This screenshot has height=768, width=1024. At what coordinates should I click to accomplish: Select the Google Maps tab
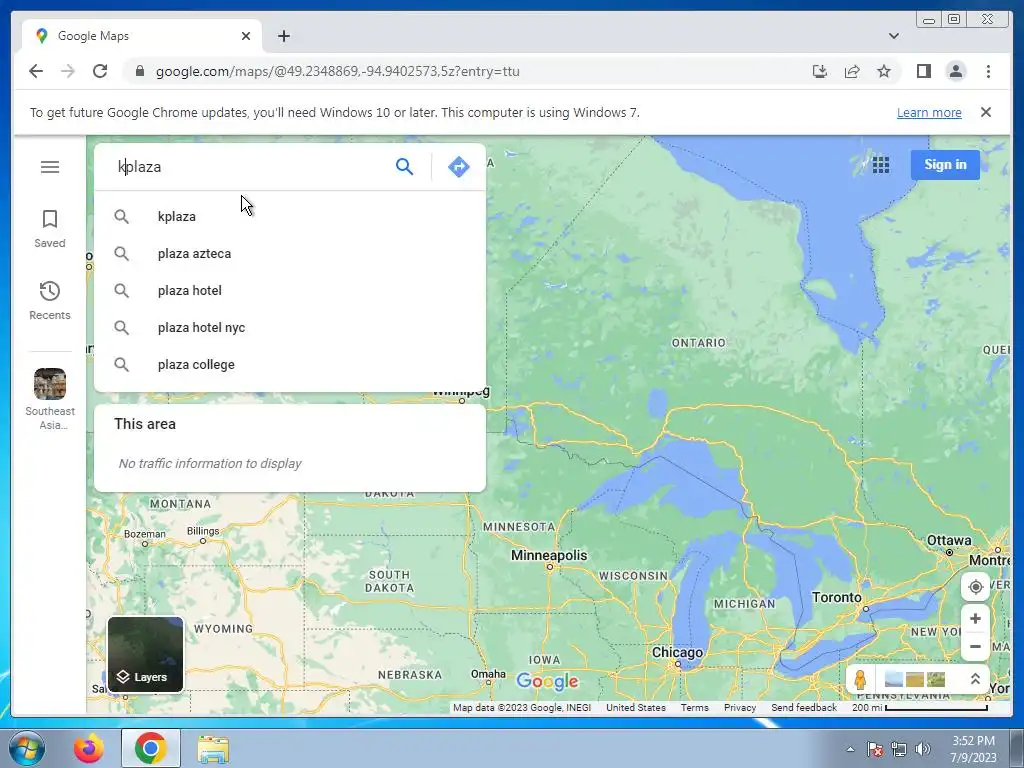point(142,36)
